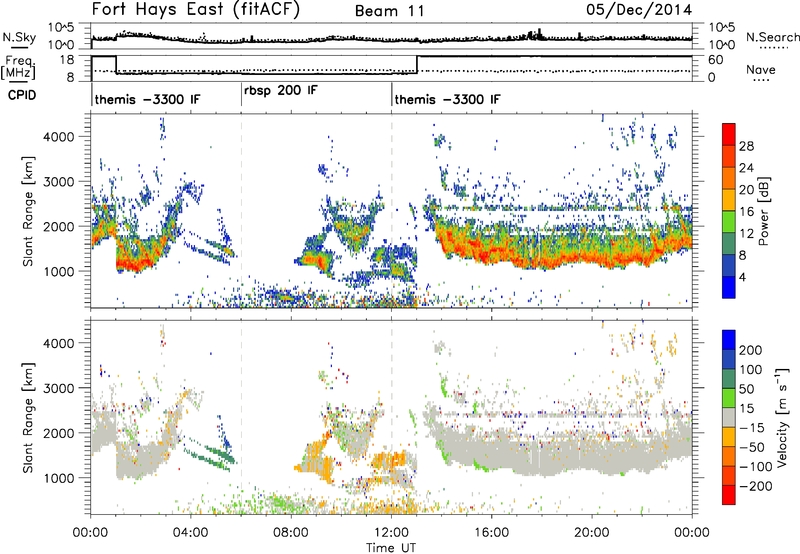Click the '16:00' time axis tick
Image resolution: width=800 pixels, height=554 pixels.
(x=491, y=533)
